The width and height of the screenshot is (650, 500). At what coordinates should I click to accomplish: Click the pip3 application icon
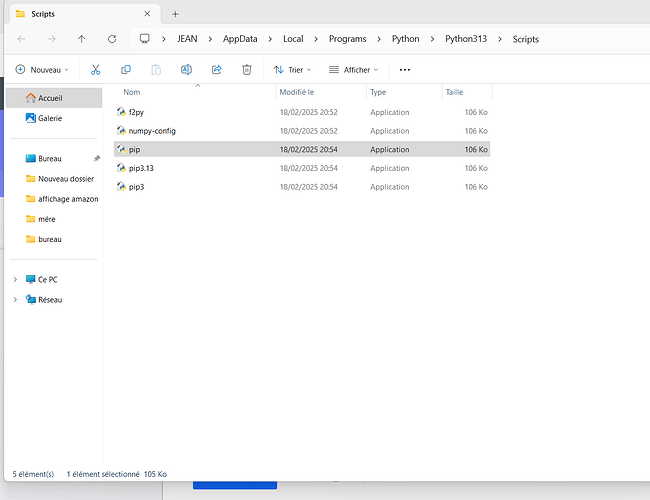[x=121, y=186]
